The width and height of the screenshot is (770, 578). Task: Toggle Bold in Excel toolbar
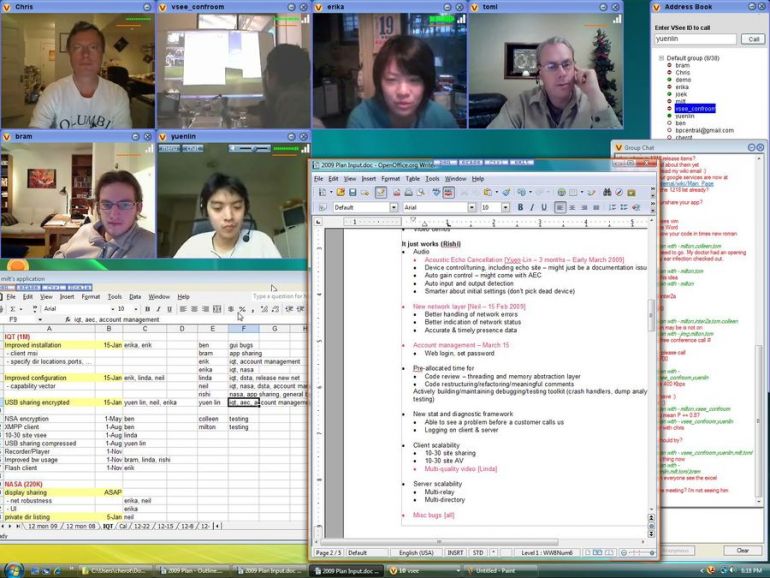(147, 309)
